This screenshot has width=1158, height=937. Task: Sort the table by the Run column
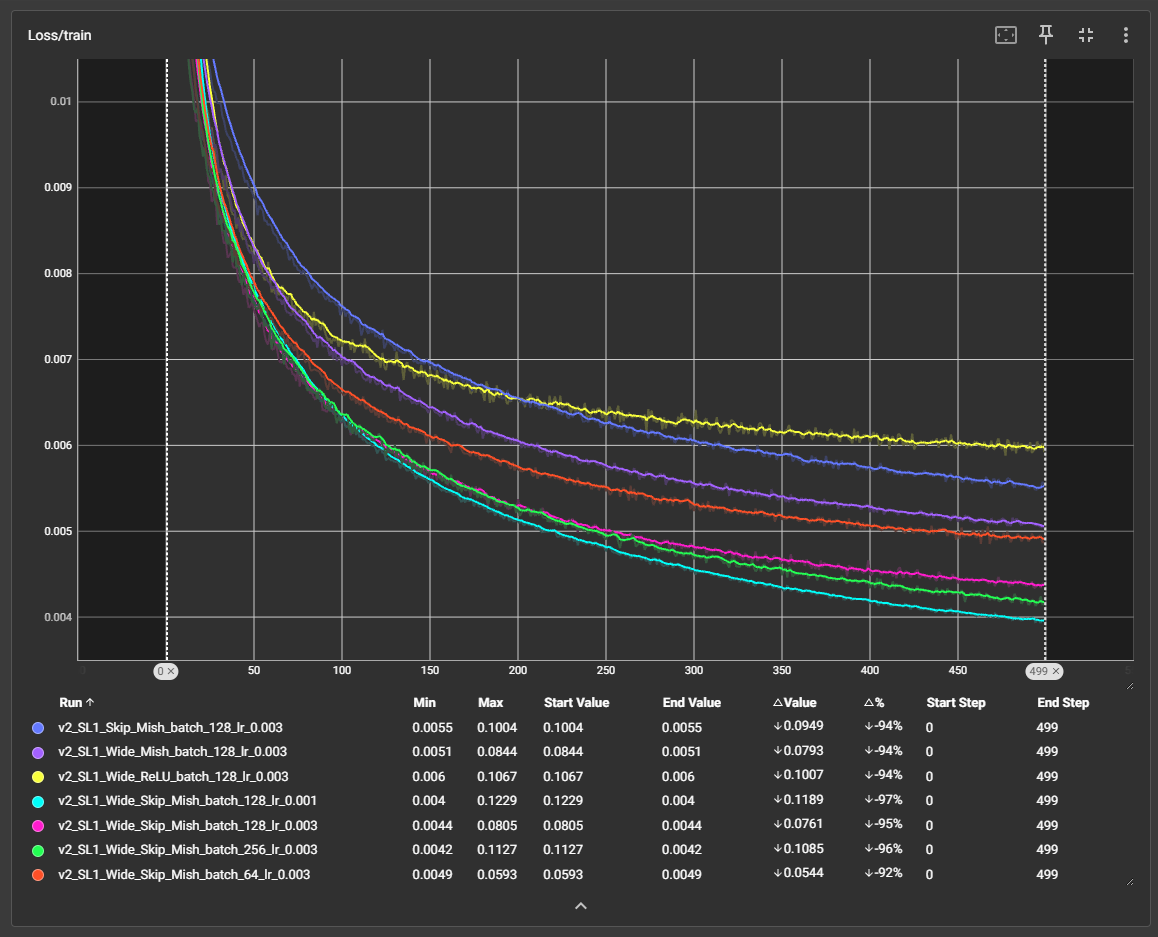[x=76, y=702]
